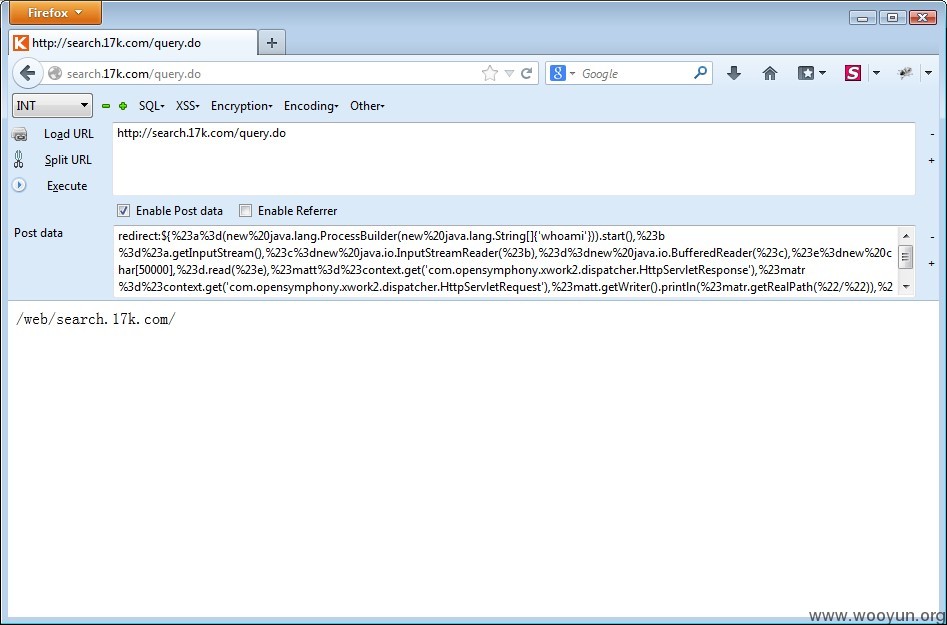
Task: Go back with the back arrow
Action: pyautogui.click(x=27, y=74)
